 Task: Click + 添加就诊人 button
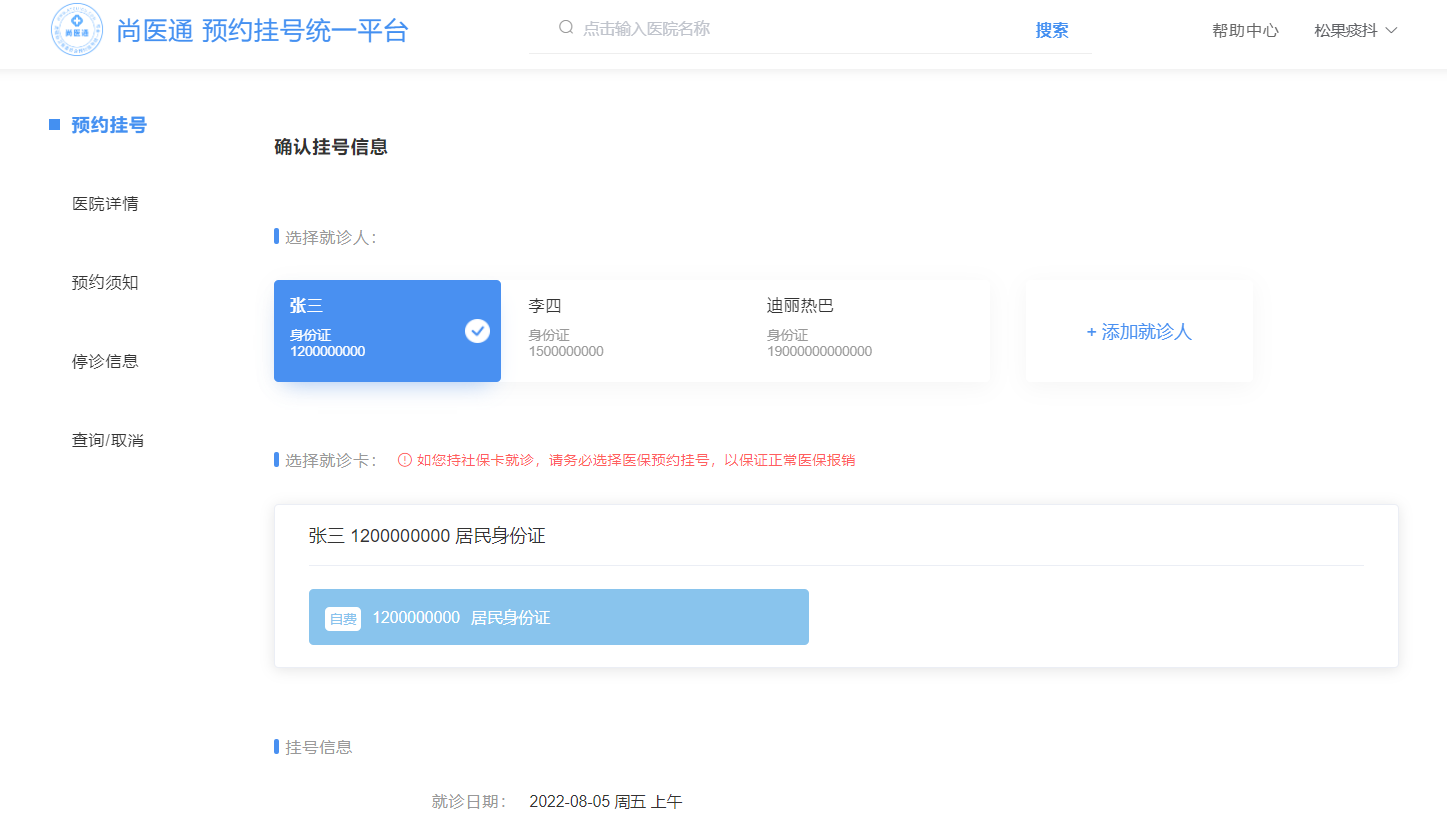pos(1139,332)
